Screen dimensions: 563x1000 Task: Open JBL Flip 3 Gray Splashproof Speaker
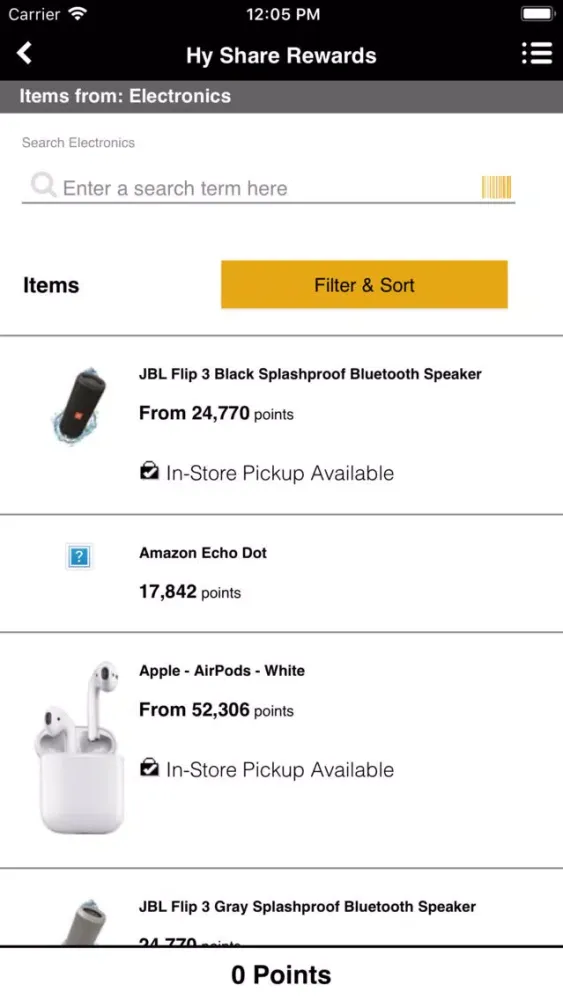click(281, 907)
